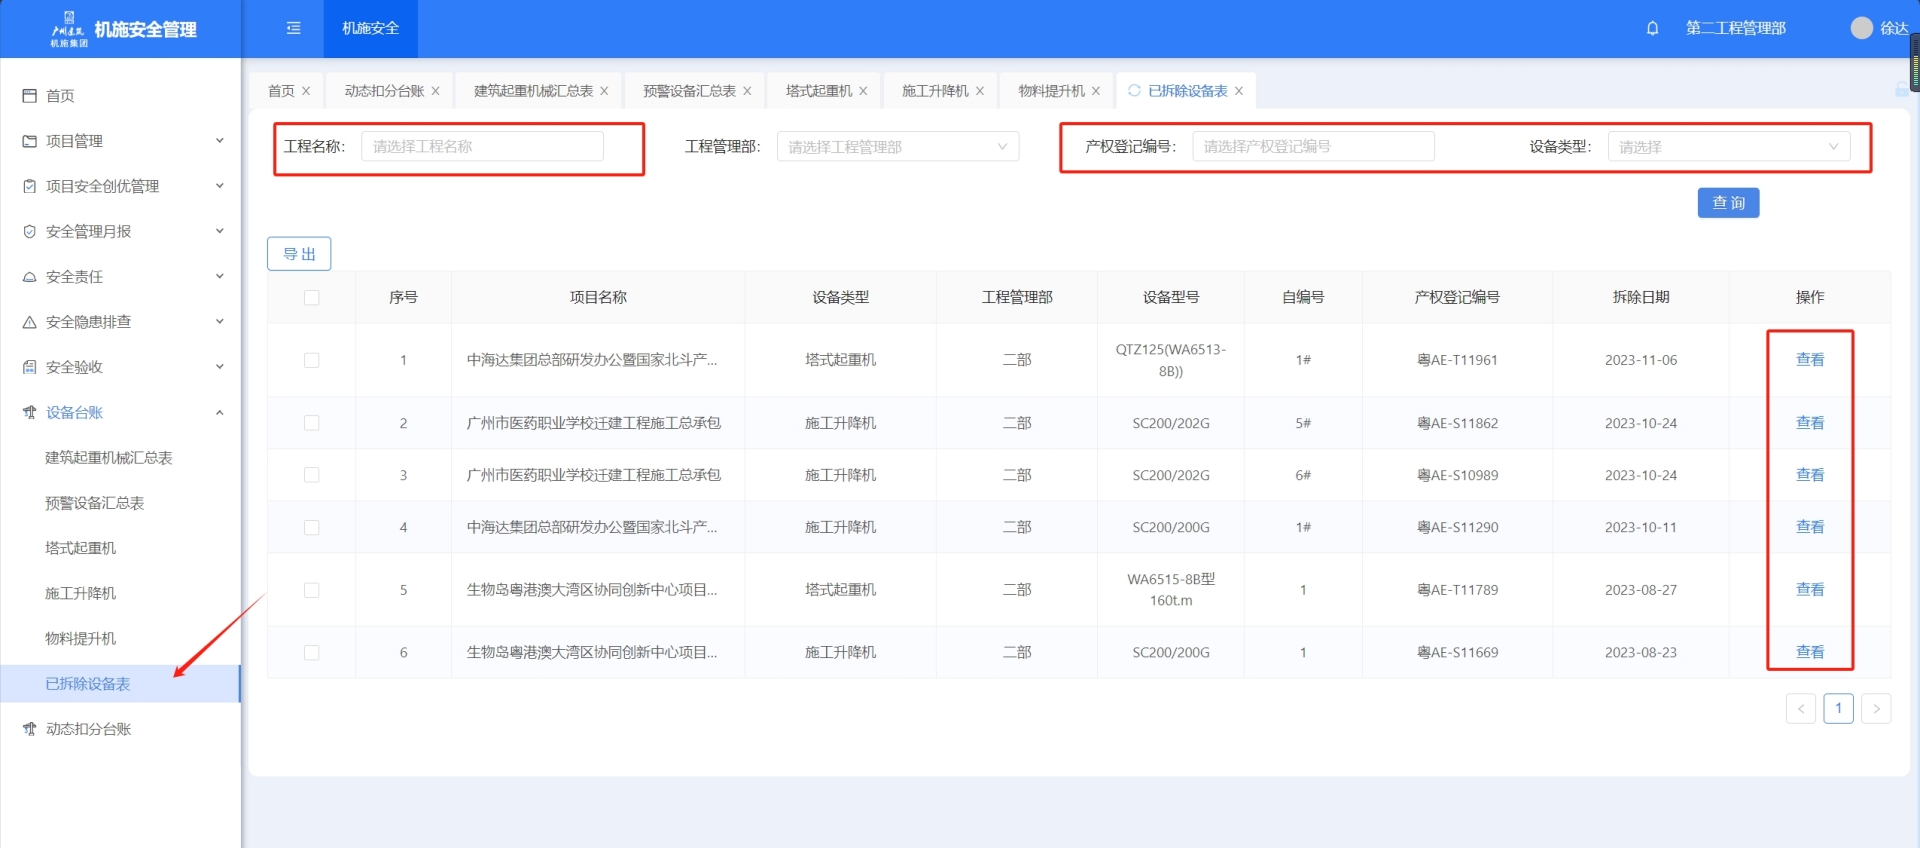This screenshot has width=1920, height=848.
Task: Click the refresh icon on 已拆除设备表 tab
Action: (x=1134, y=91)
